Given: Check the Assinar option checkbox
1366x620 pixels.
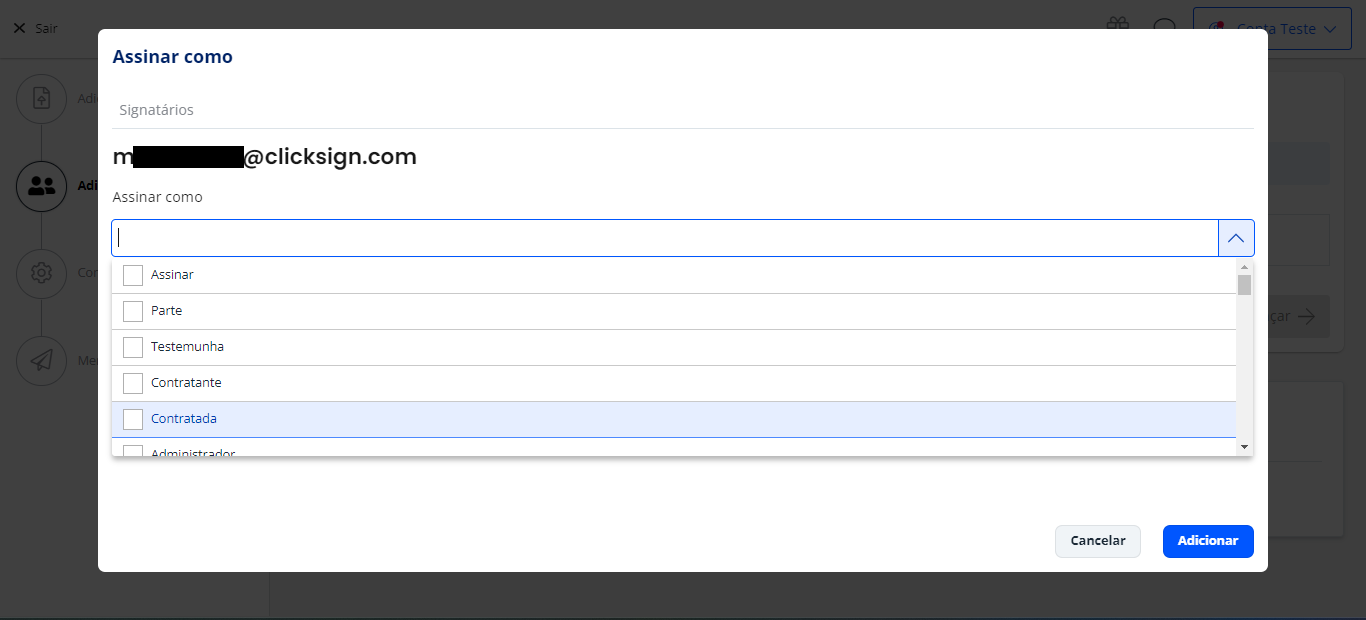Looking at the screenshot, I should pyautogui.click(x=133, y=275).
